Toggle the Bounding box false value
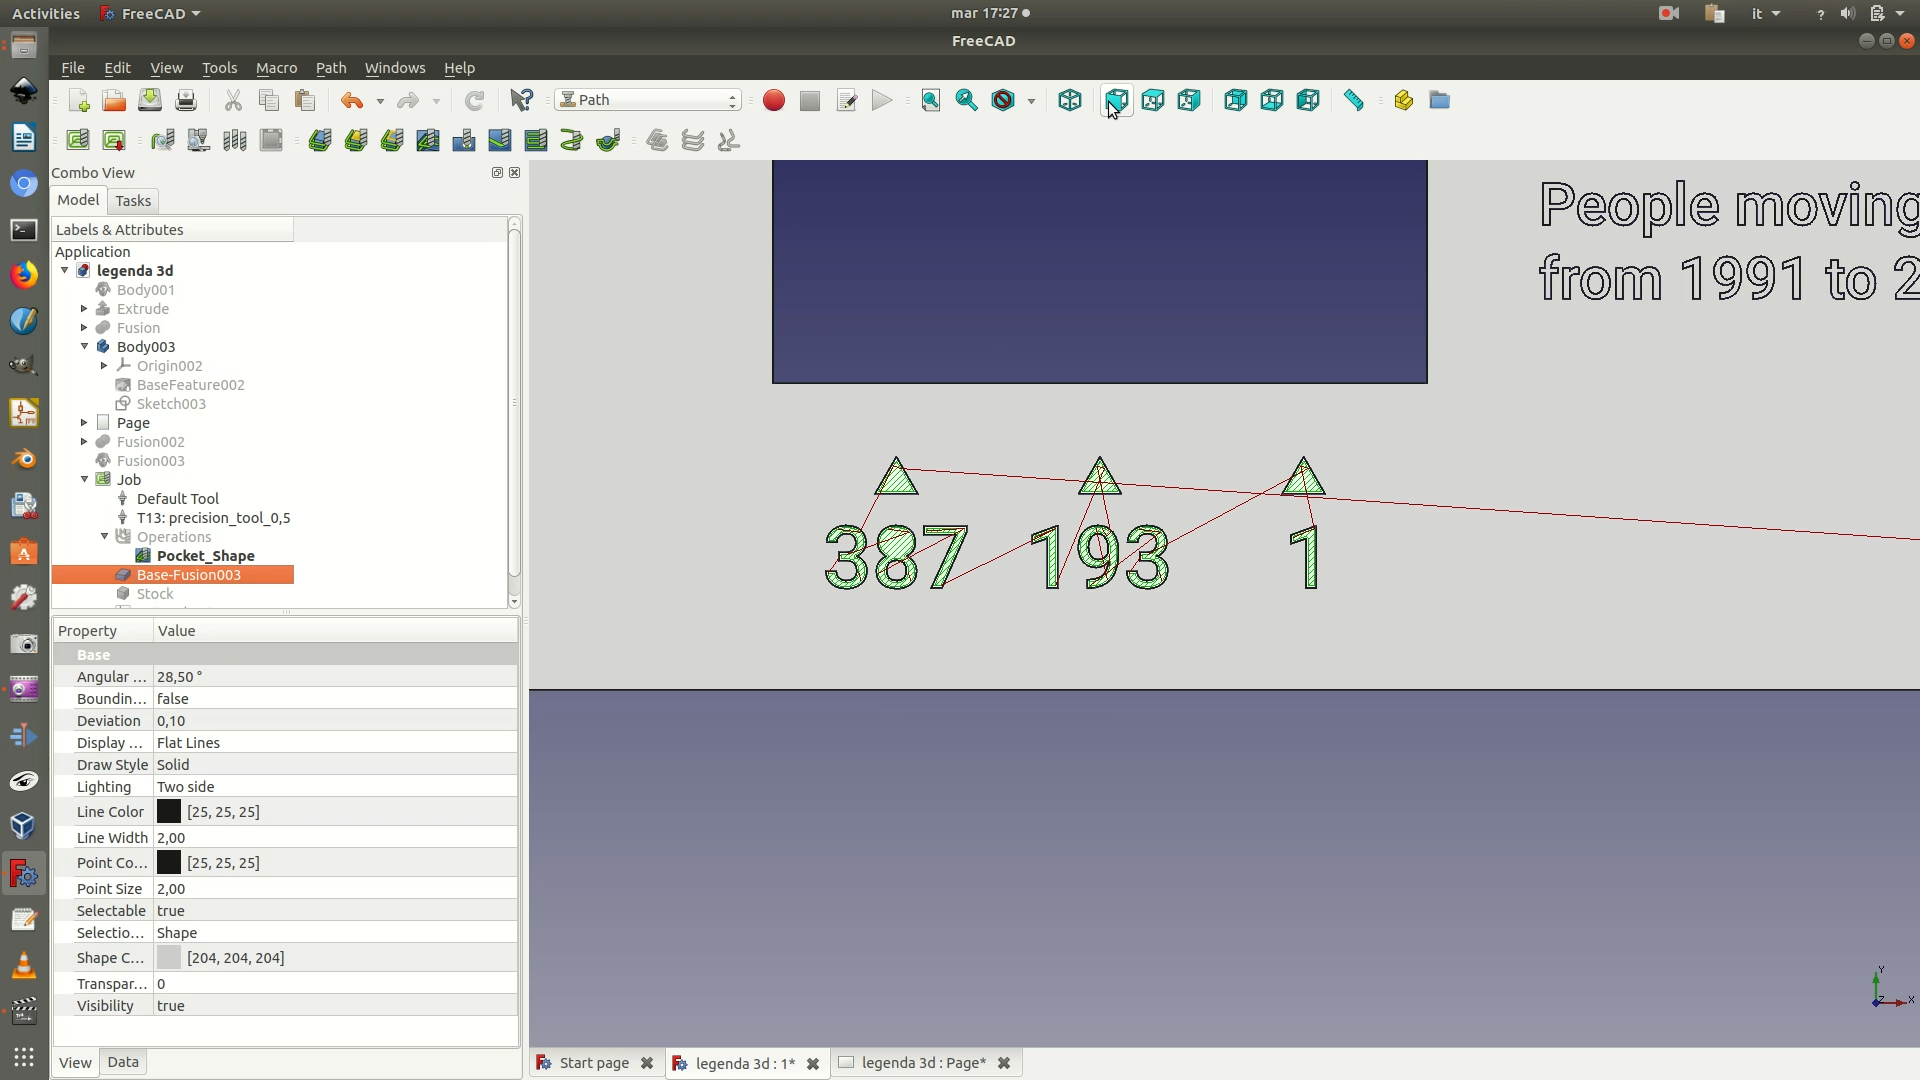The height and width of the screenshot is (1080, 1920). [335, 699]
